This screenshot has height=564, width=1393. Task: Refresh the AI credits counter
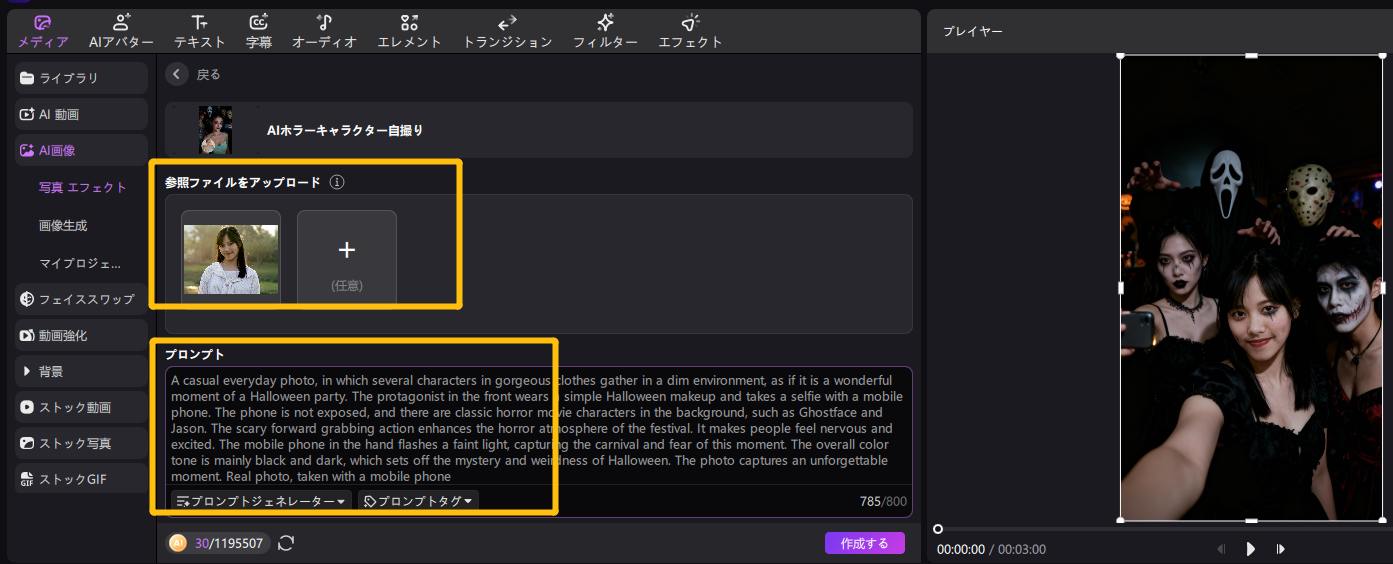tap(286, 543)
